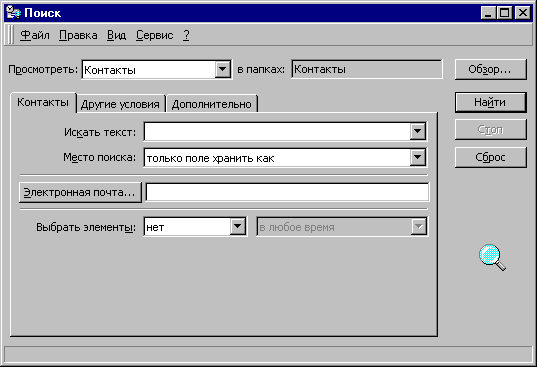The image size is (537, 367).
Task: Focus the Электронная почта text field
Action: pyautogui.click(x=287, y=192)
